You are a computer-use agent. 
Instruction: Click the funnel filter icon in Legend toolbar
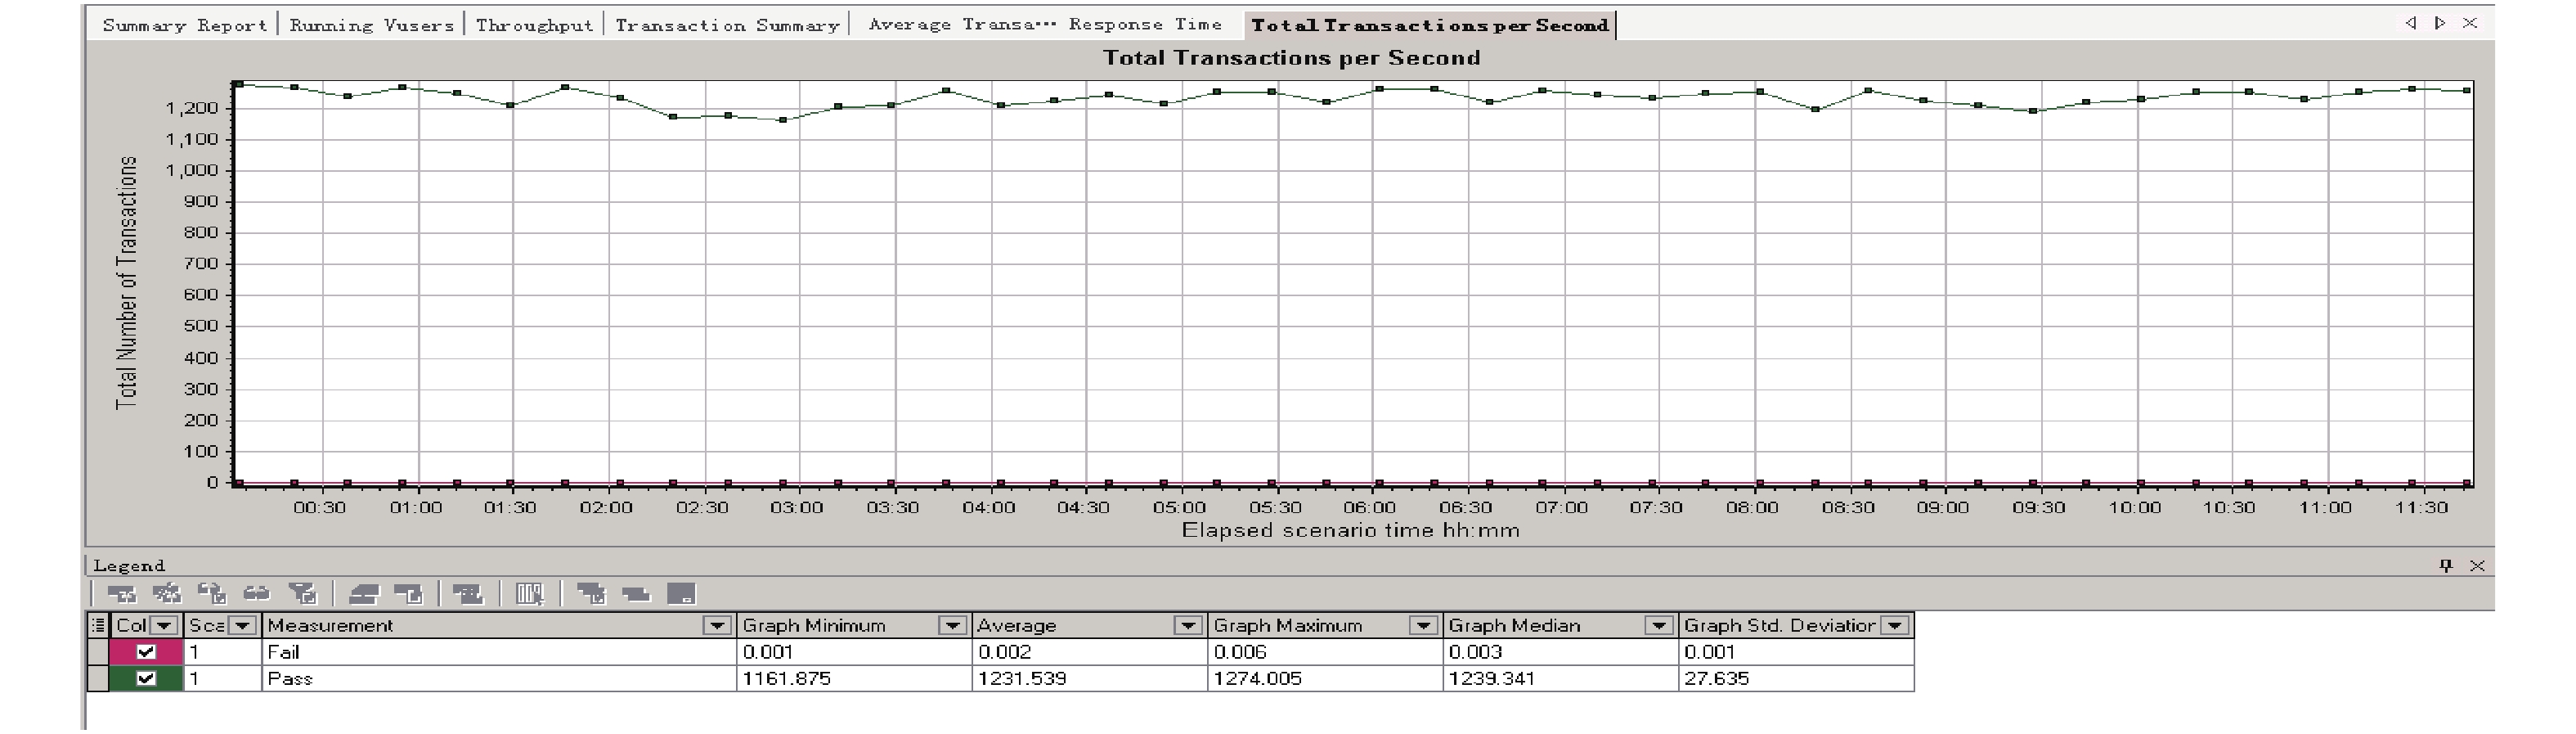[x=302, y=594]
